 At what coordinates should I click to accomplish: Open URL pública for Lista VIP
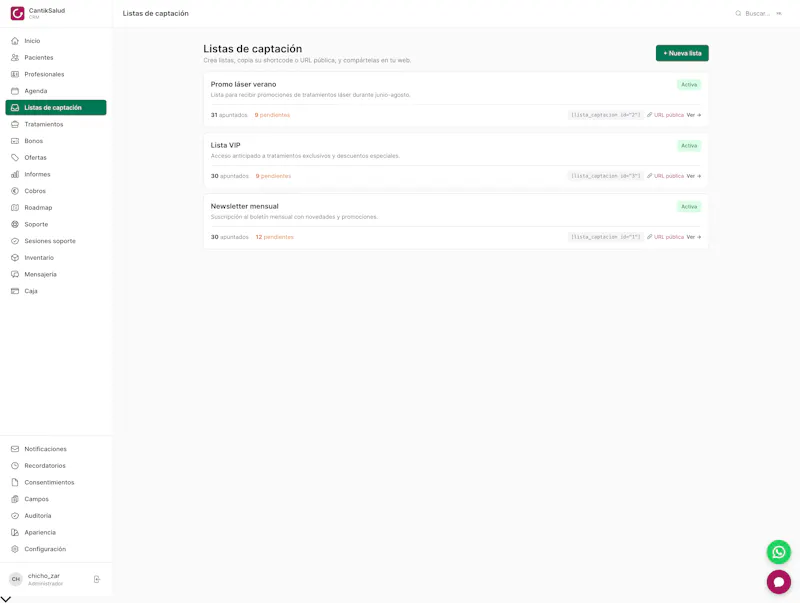coord(665,176)
